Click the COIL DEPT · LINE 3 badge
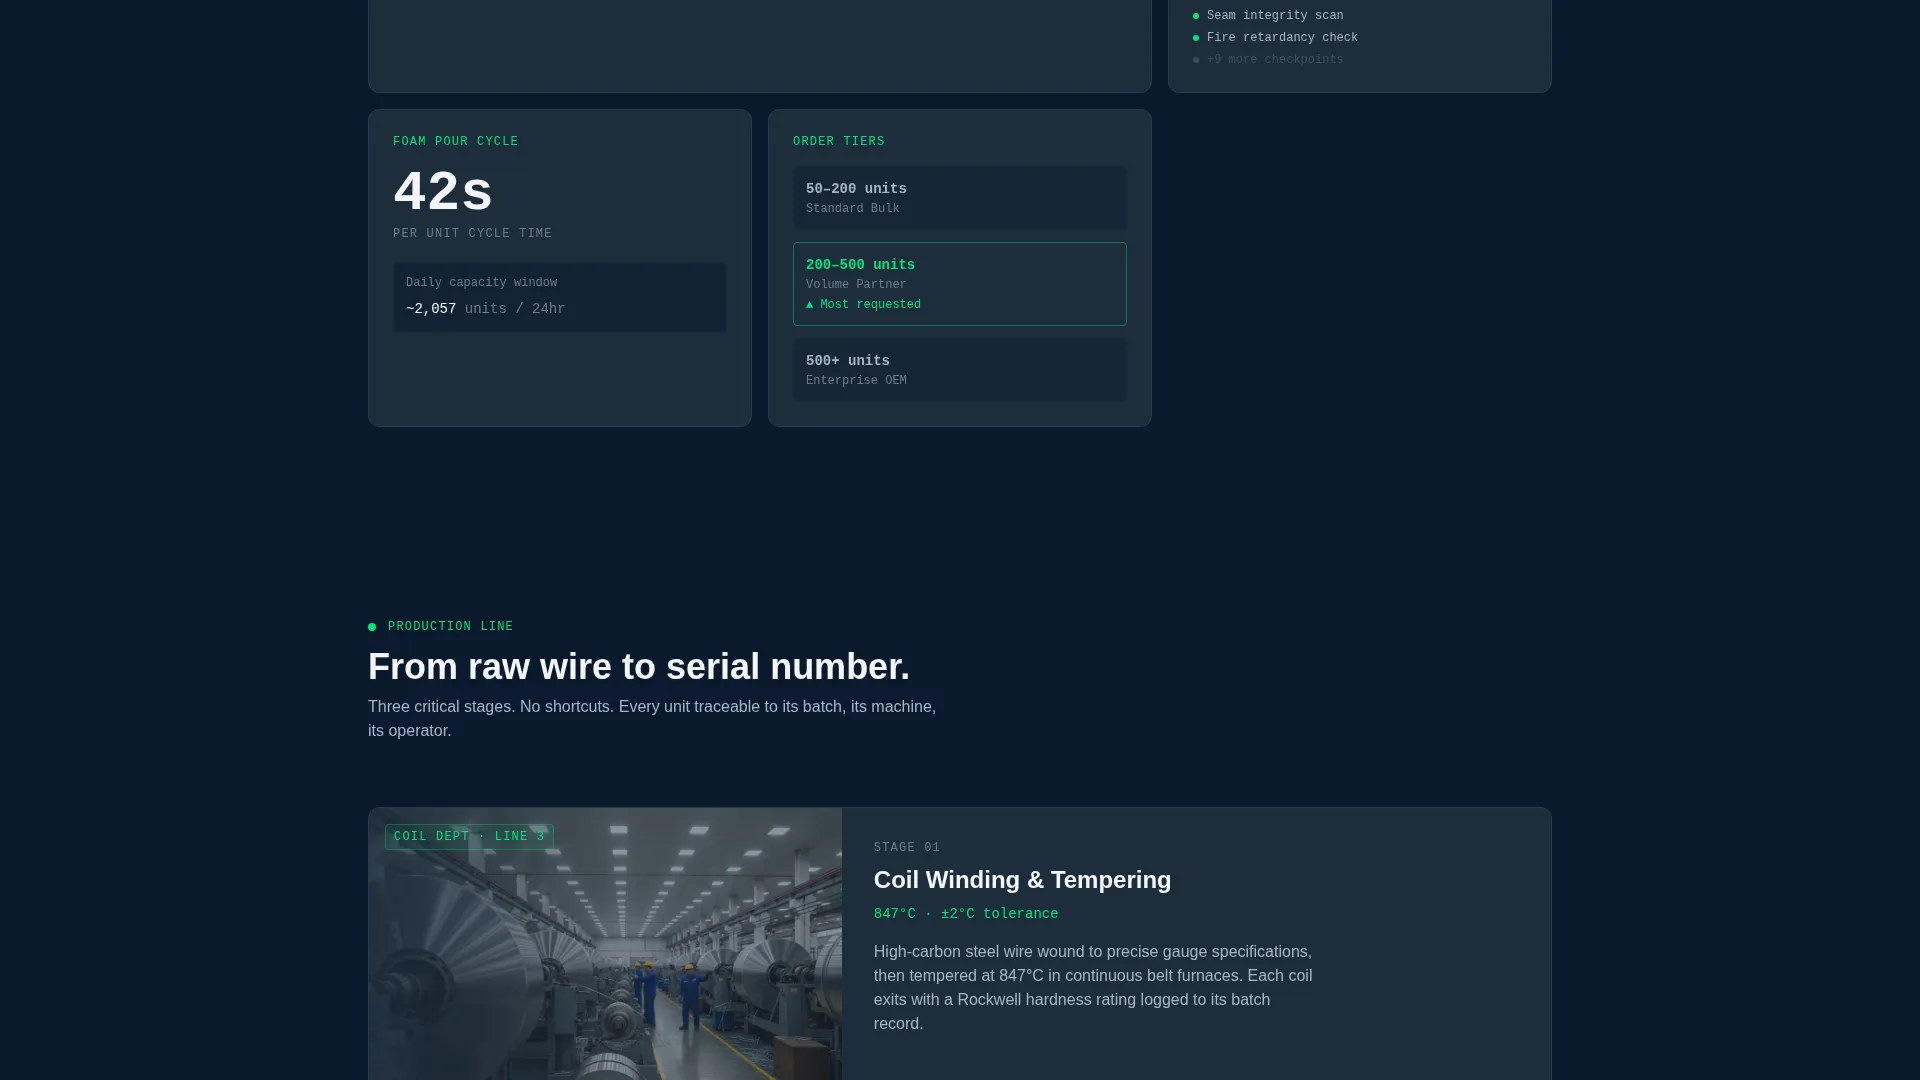This screenshot has height=1080, width=1920. [470, 837]
